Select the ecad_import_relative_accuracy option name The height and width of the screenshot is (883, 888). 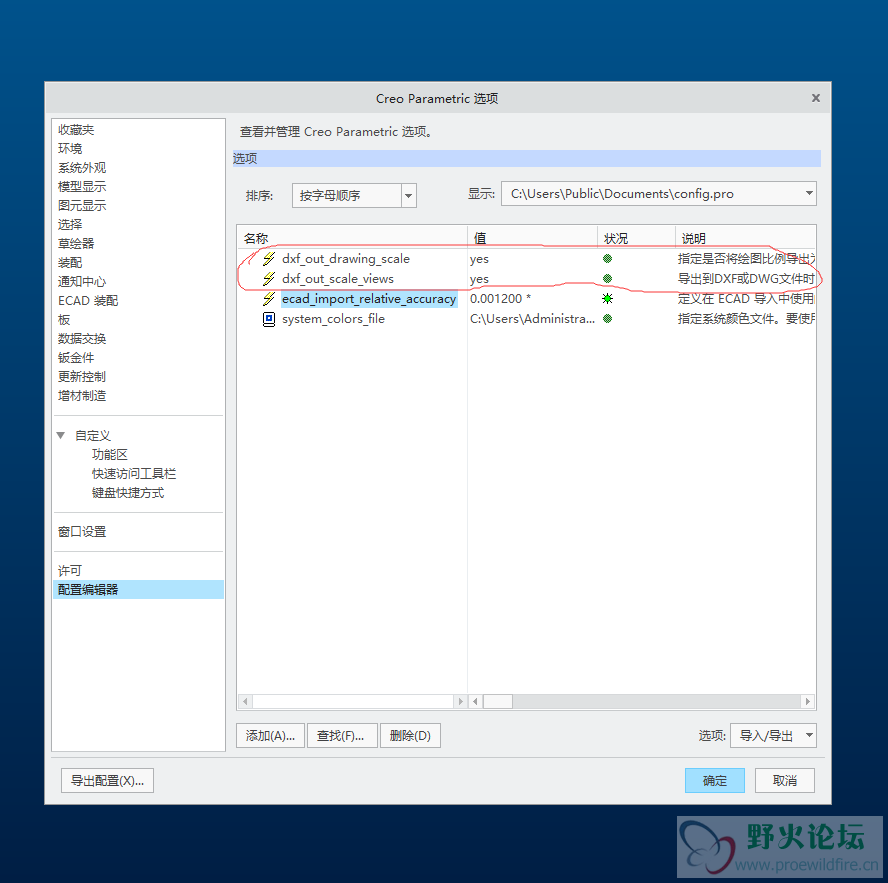(369, 298)
